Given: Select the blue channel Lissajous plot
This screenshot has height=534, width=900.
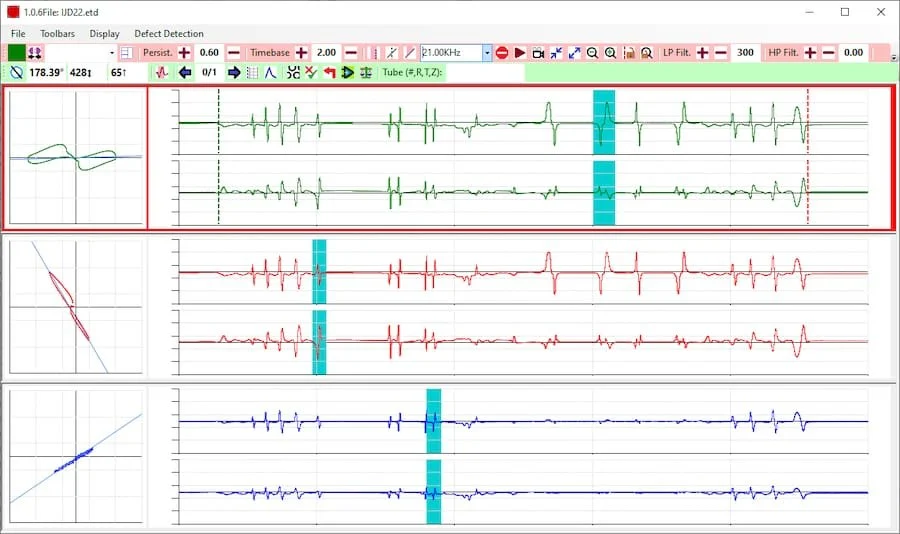Looking at the screenshot, I should [76, 456].
